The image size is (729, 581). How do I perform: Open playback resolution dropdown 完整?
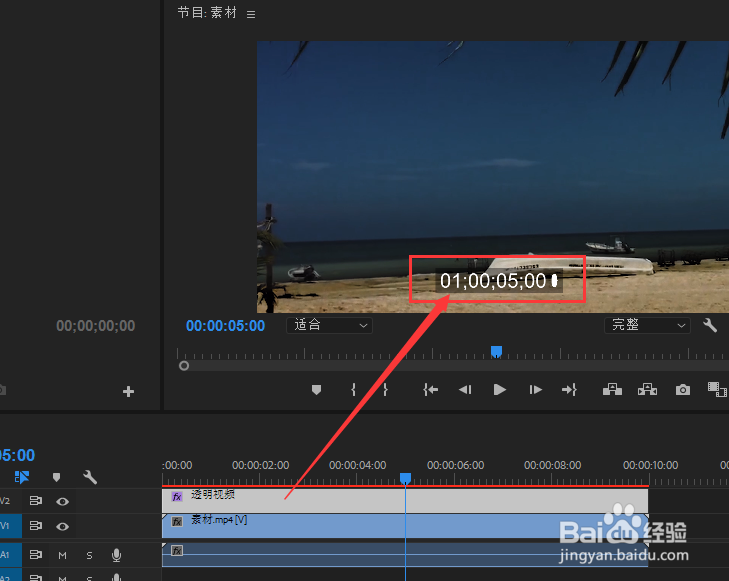647,325
